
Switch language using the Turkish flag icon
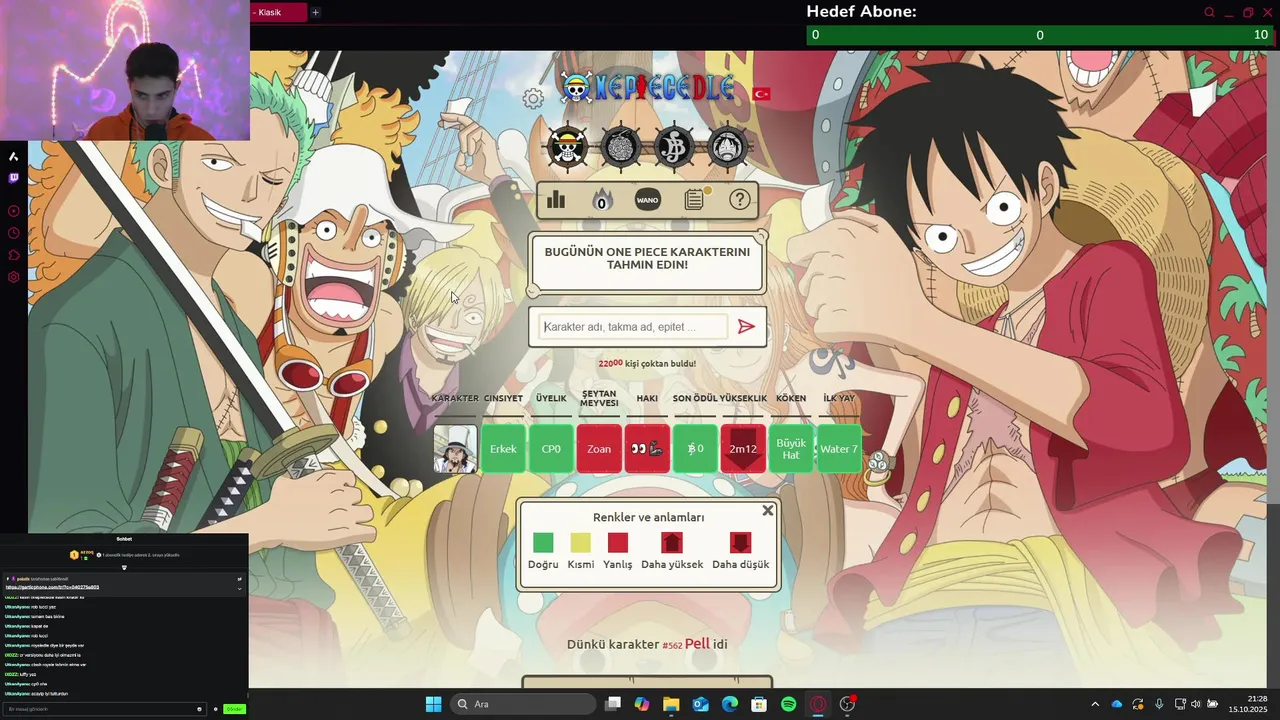[762, 93]
